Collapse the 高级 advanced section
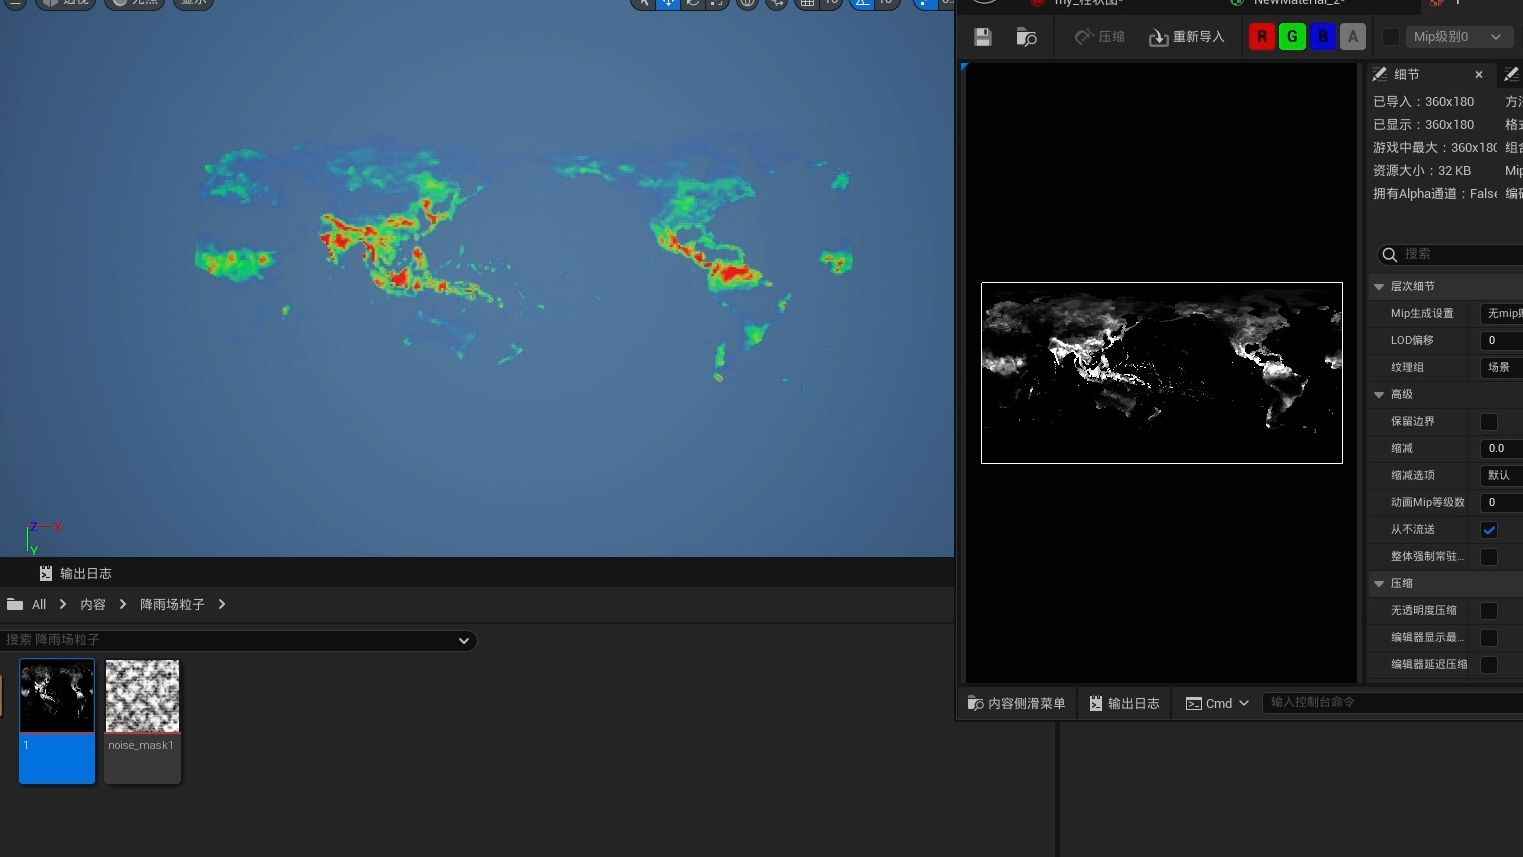Viewport: 1523px width, 857px height. coord(1379,395)
